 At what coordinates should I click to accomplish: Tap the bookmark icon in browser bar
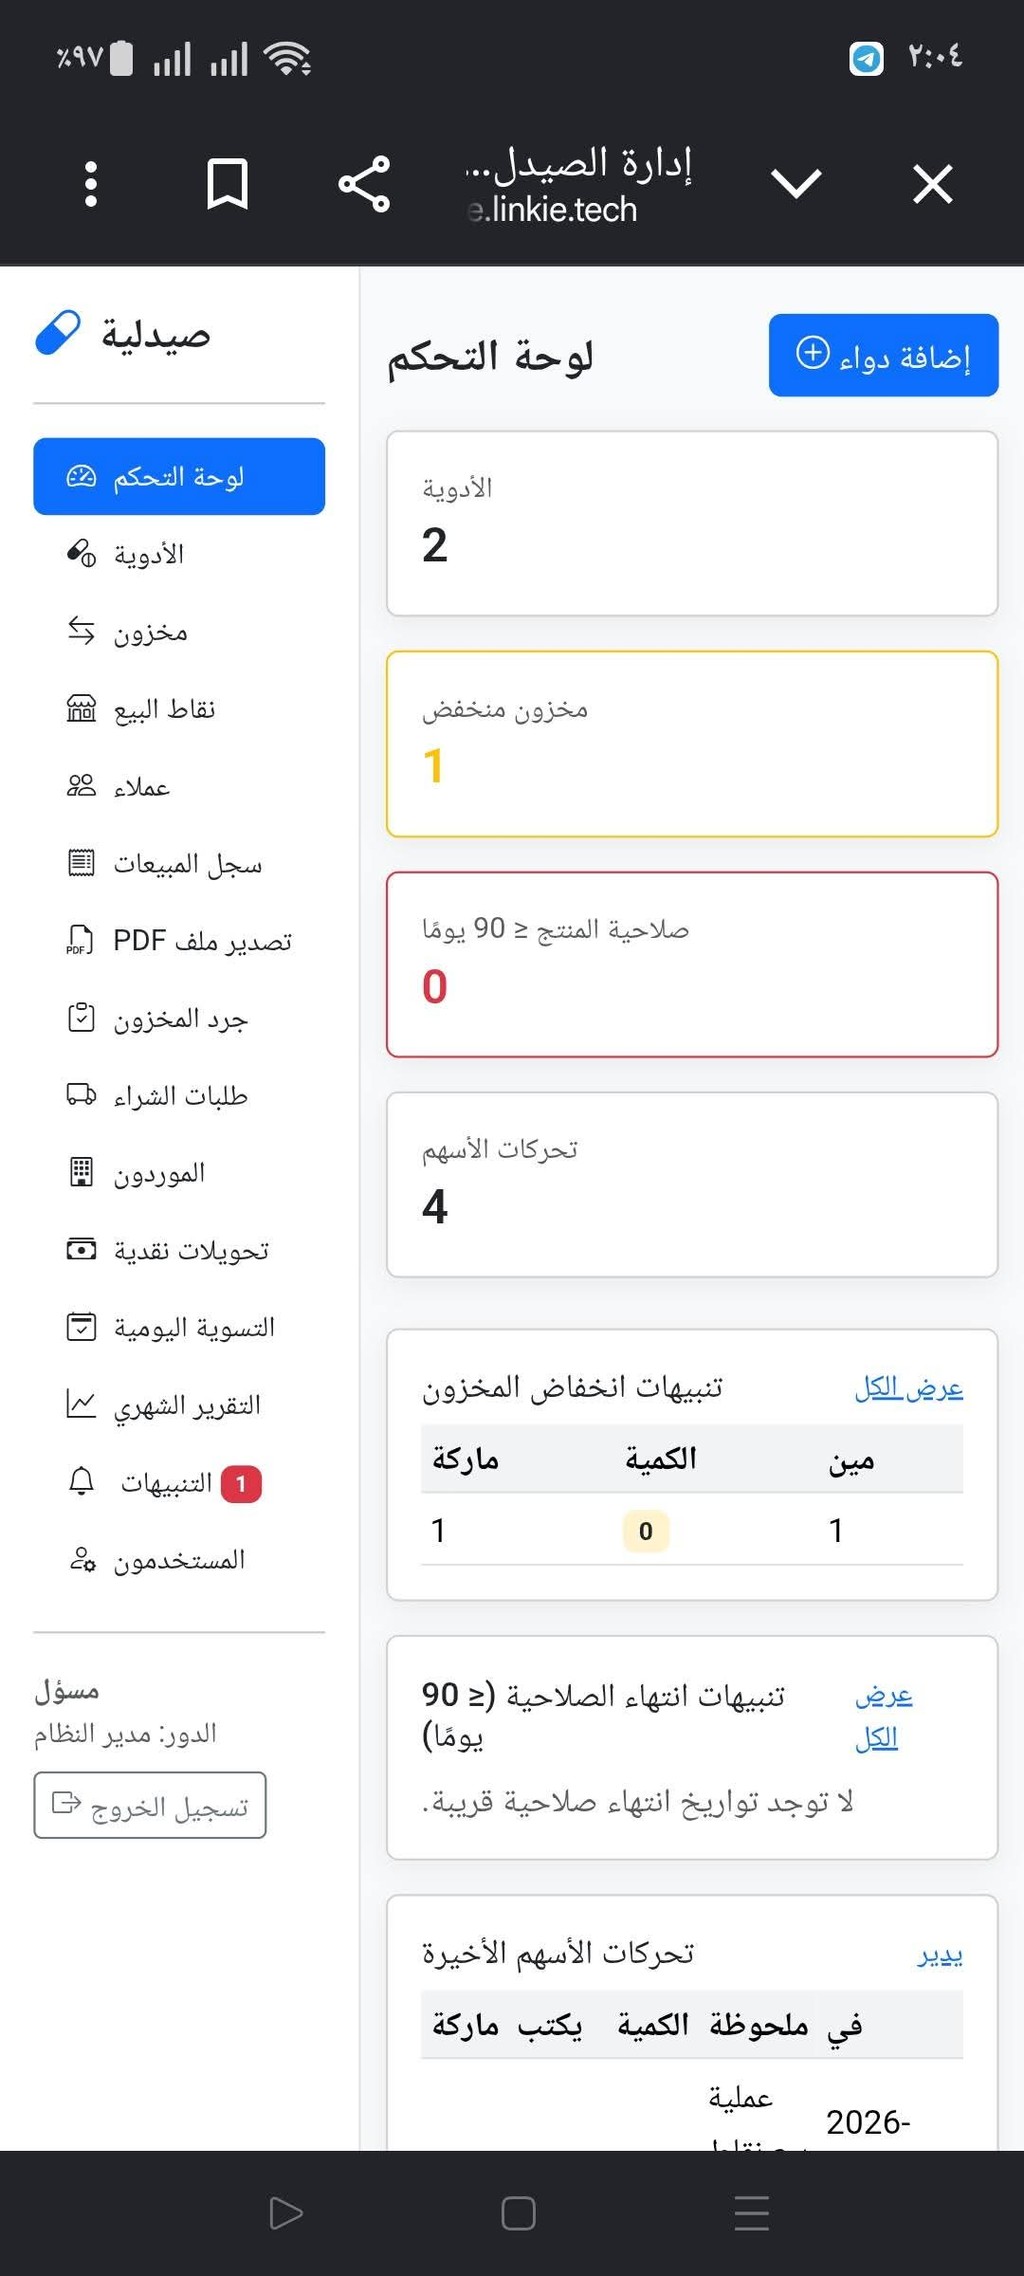click(x=227, y=184)
